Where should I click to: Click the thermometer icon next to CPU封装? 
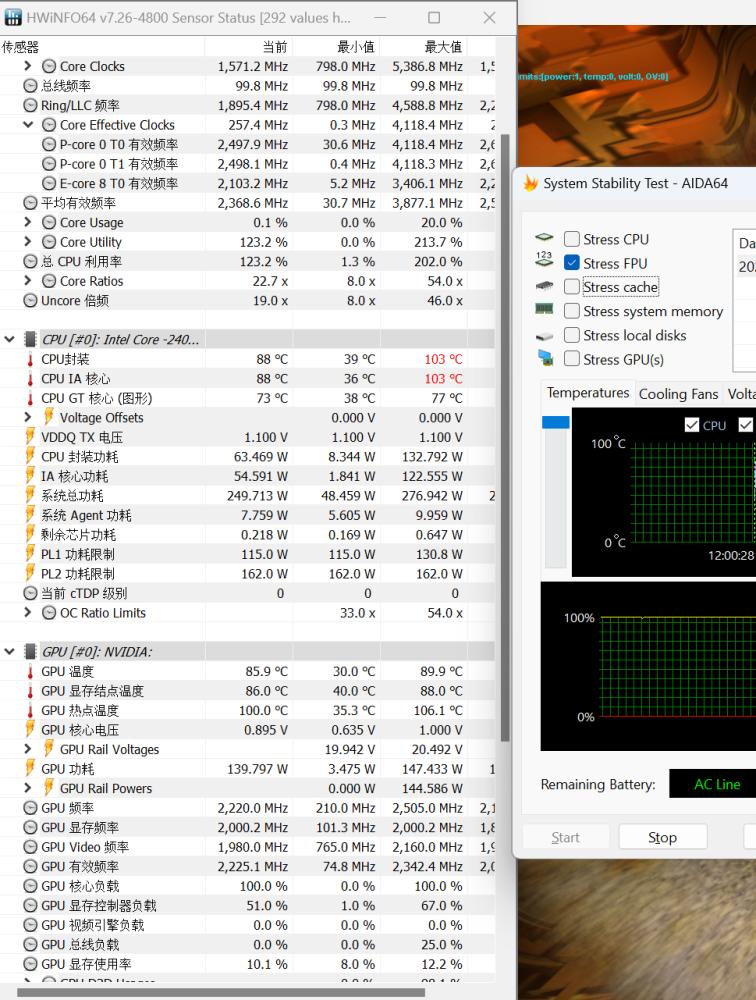[30, 359]
